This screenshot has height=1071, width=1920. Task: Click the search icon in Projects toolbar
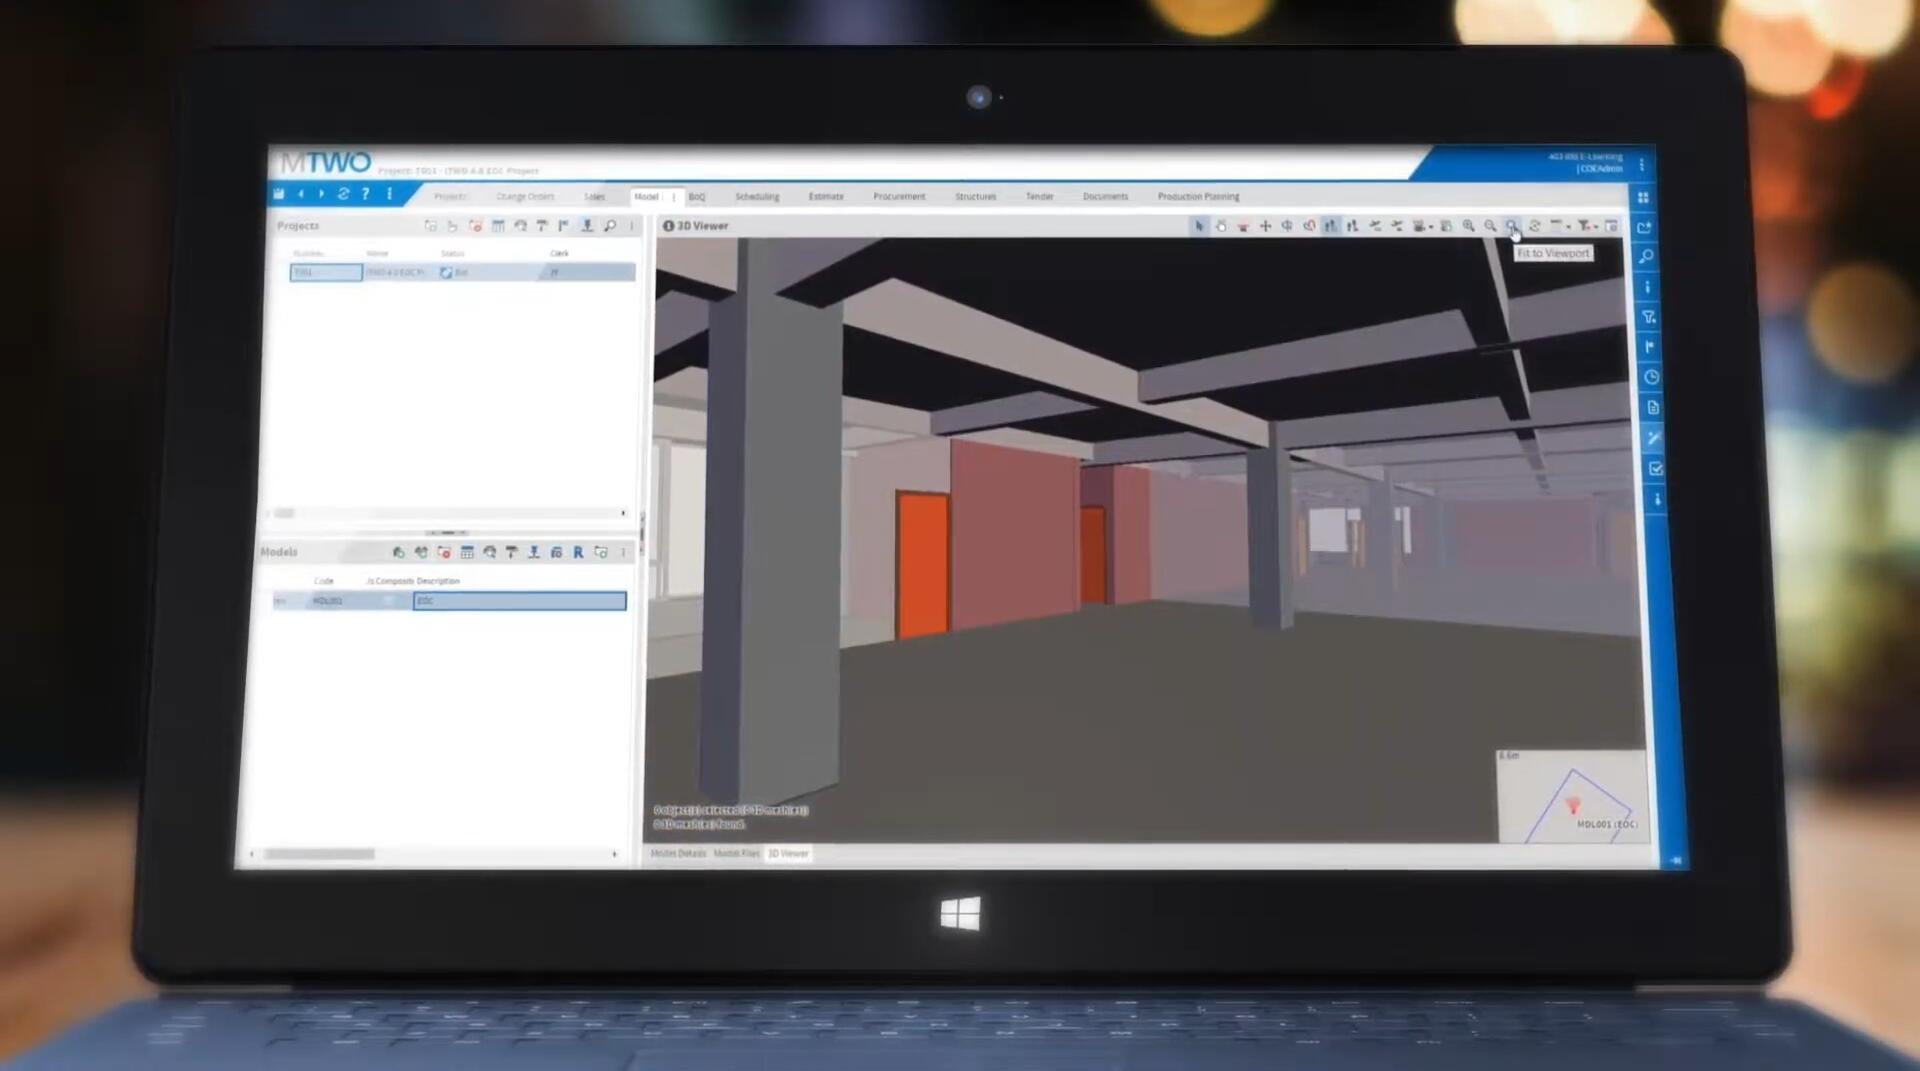[610, 226]
